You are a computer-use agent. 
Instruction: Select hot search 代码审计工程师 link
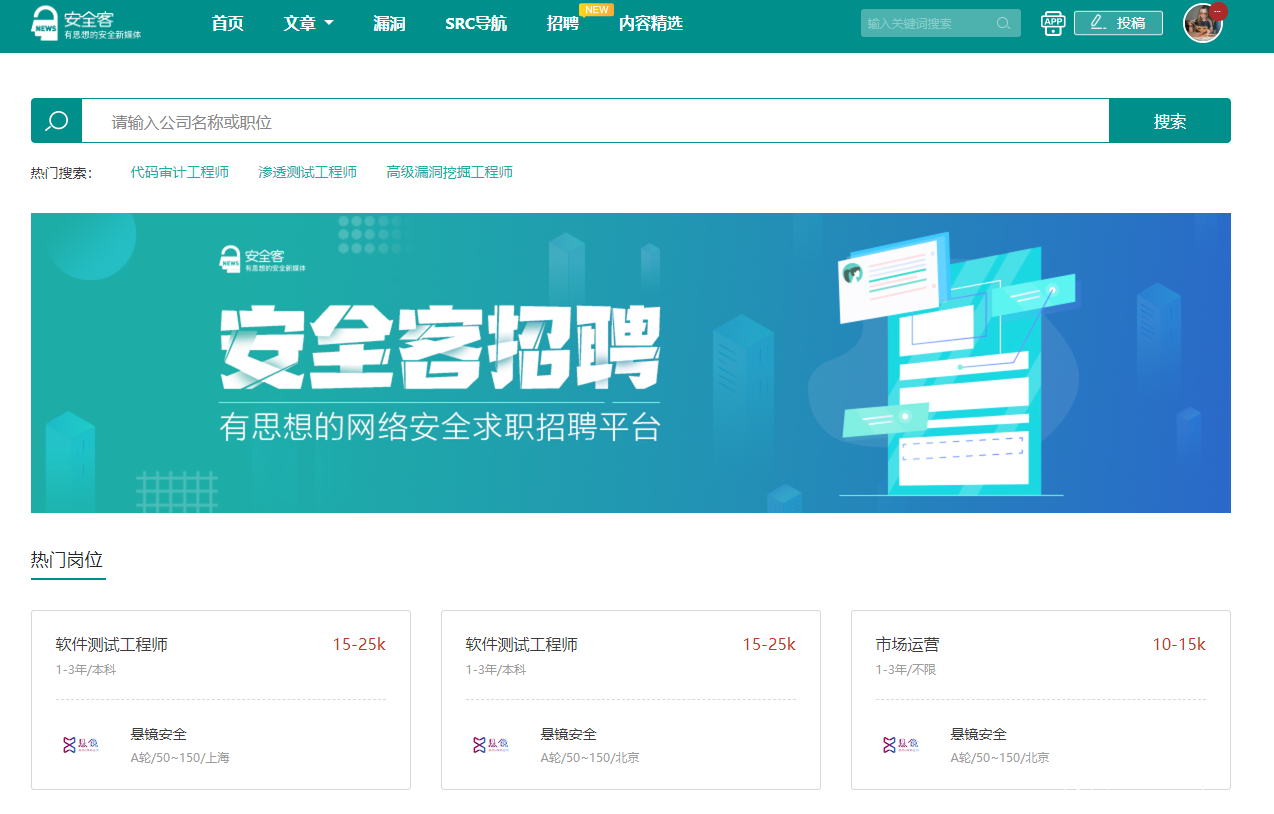click(180, 172)
